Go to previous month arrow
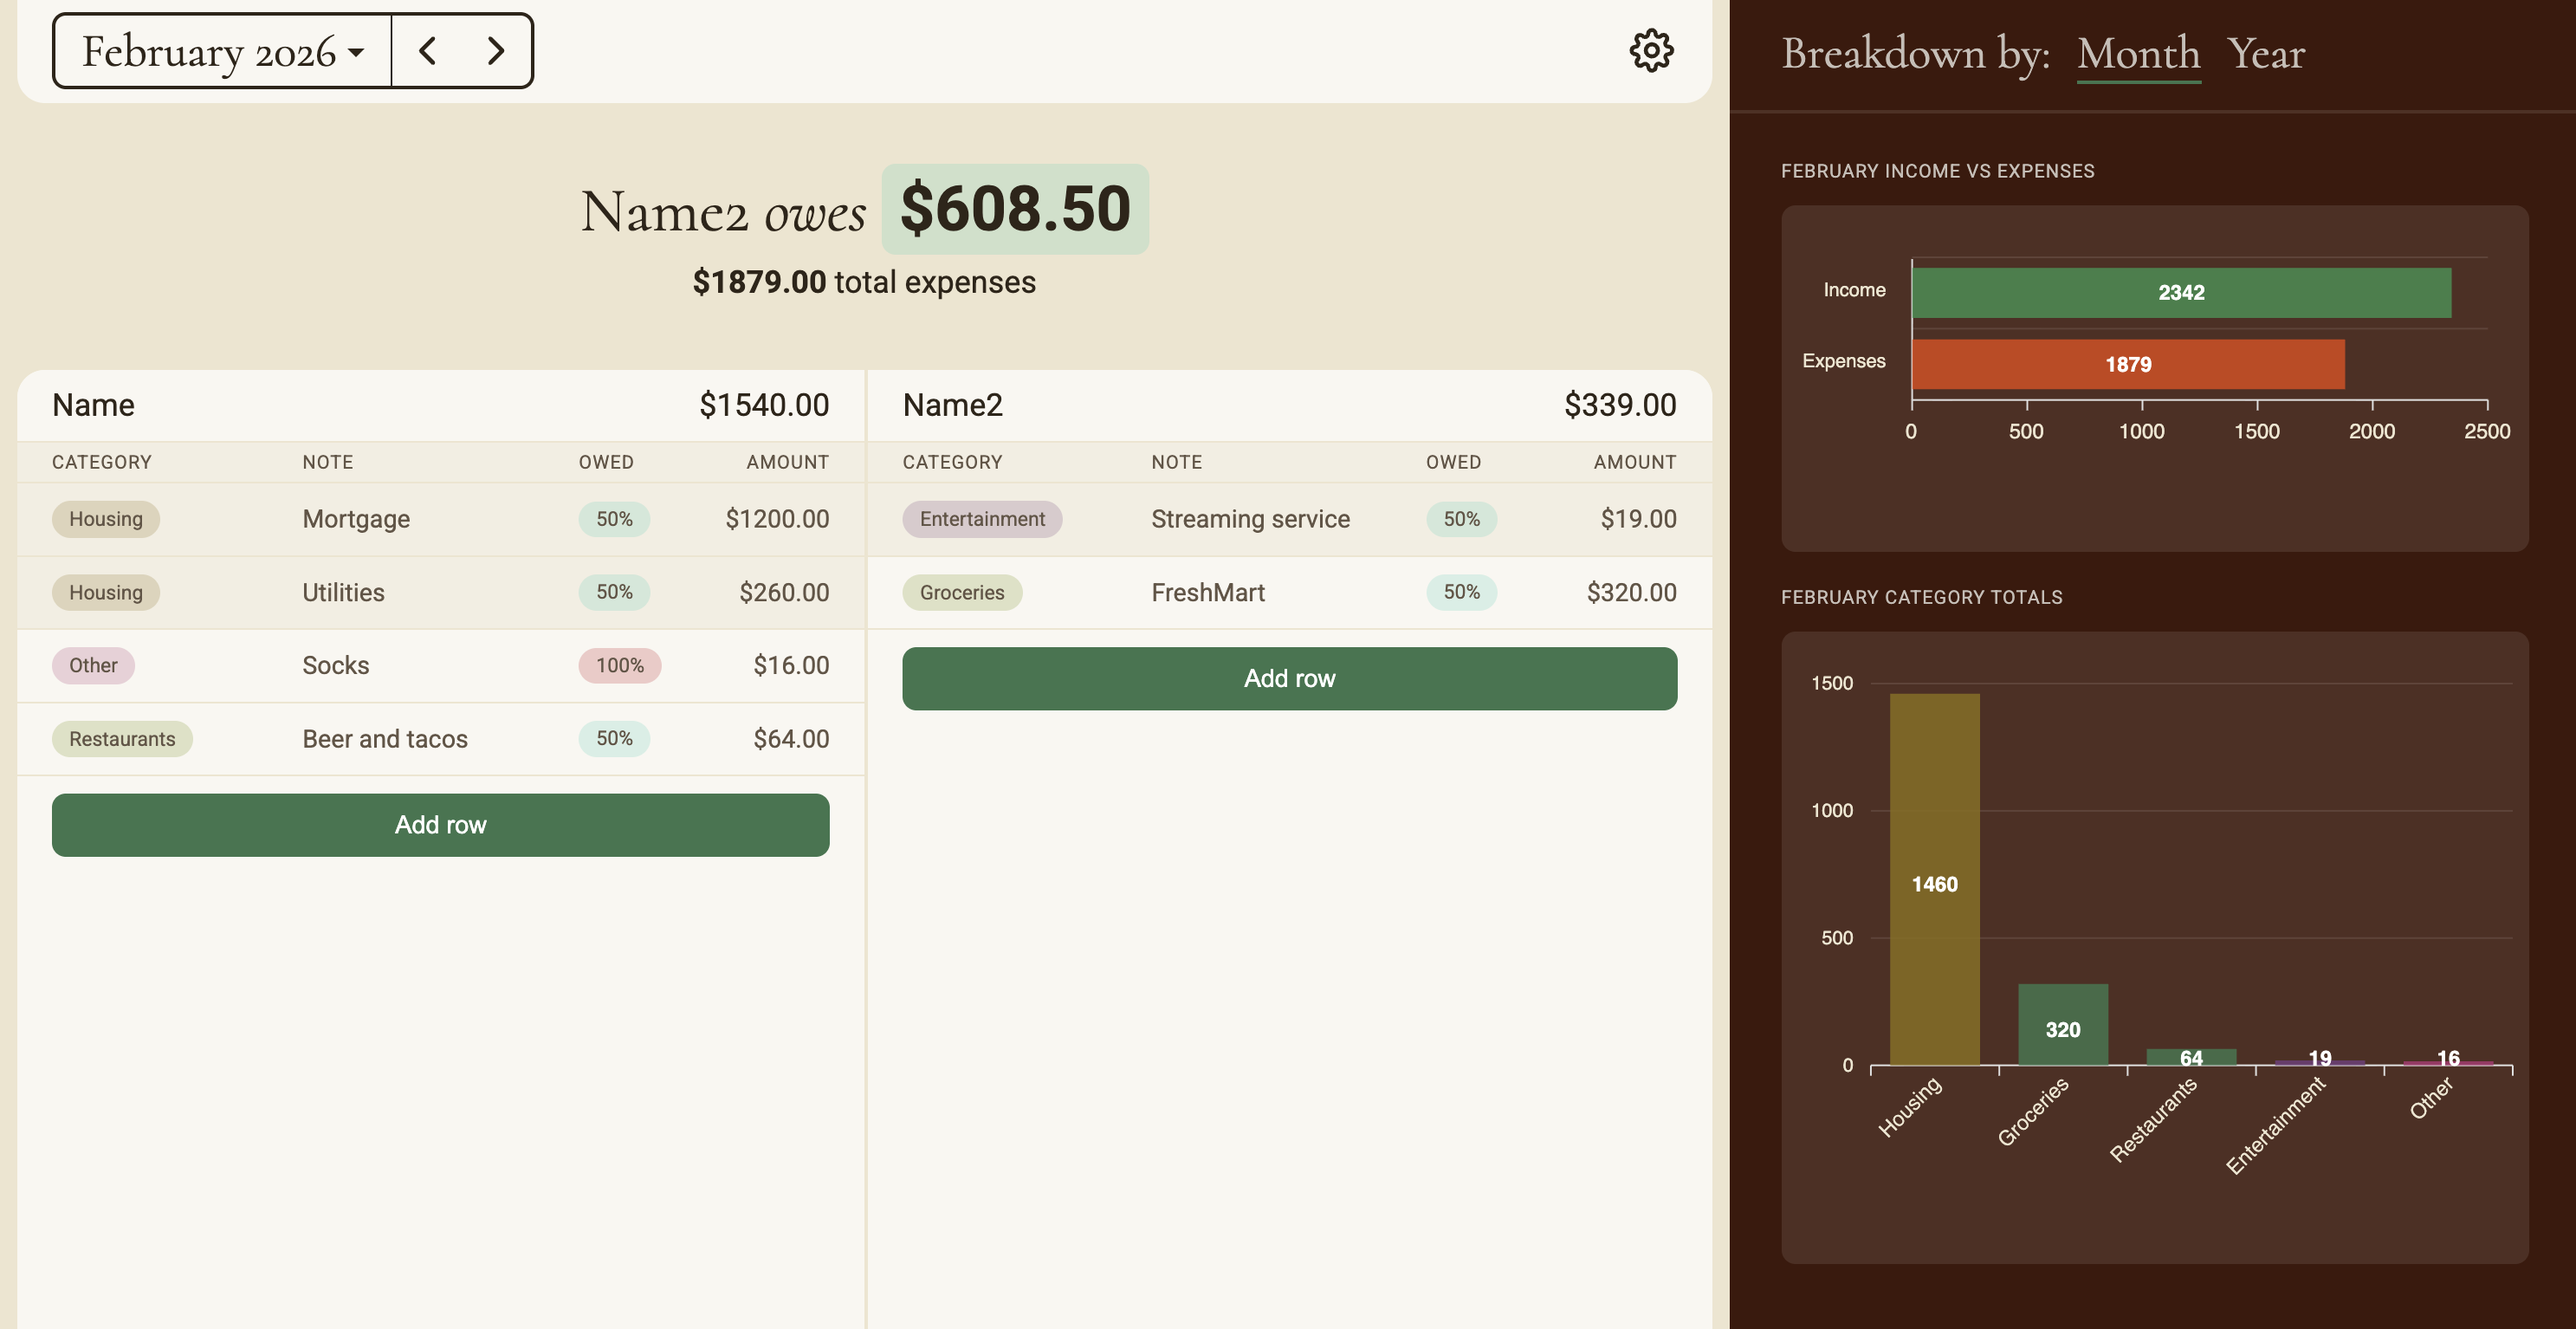2576x1329 pixels. (x=428, y=51)
